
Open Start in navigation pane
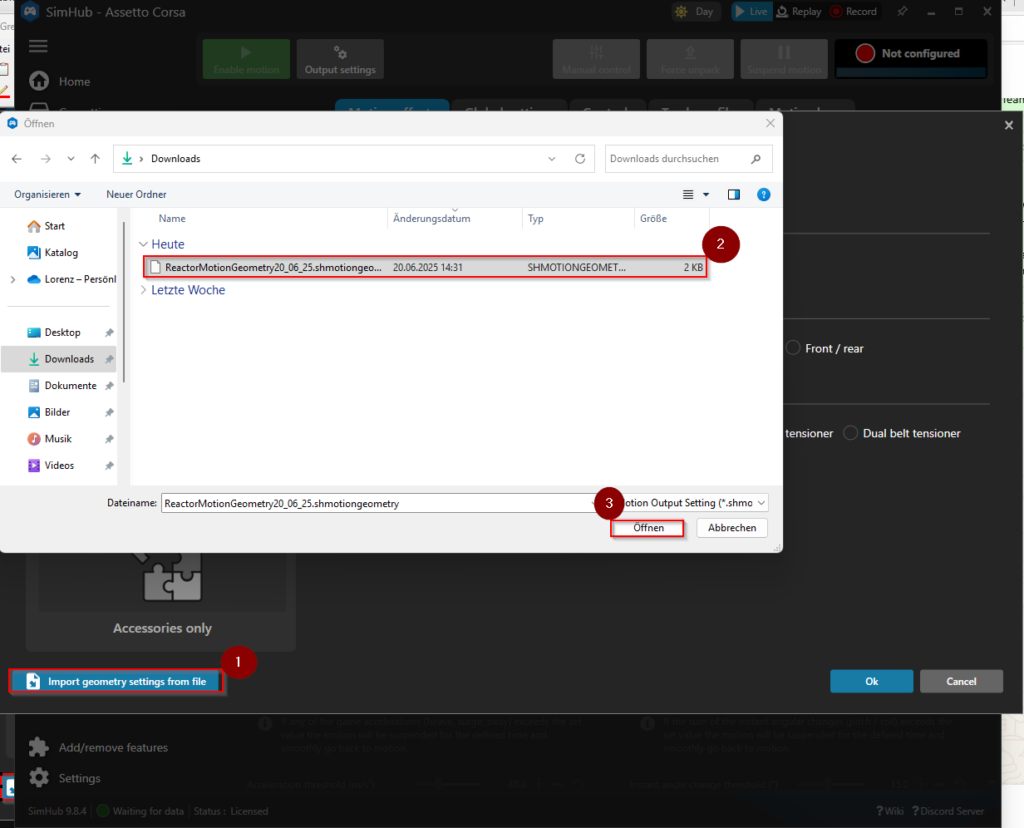(x=46, y=226)
